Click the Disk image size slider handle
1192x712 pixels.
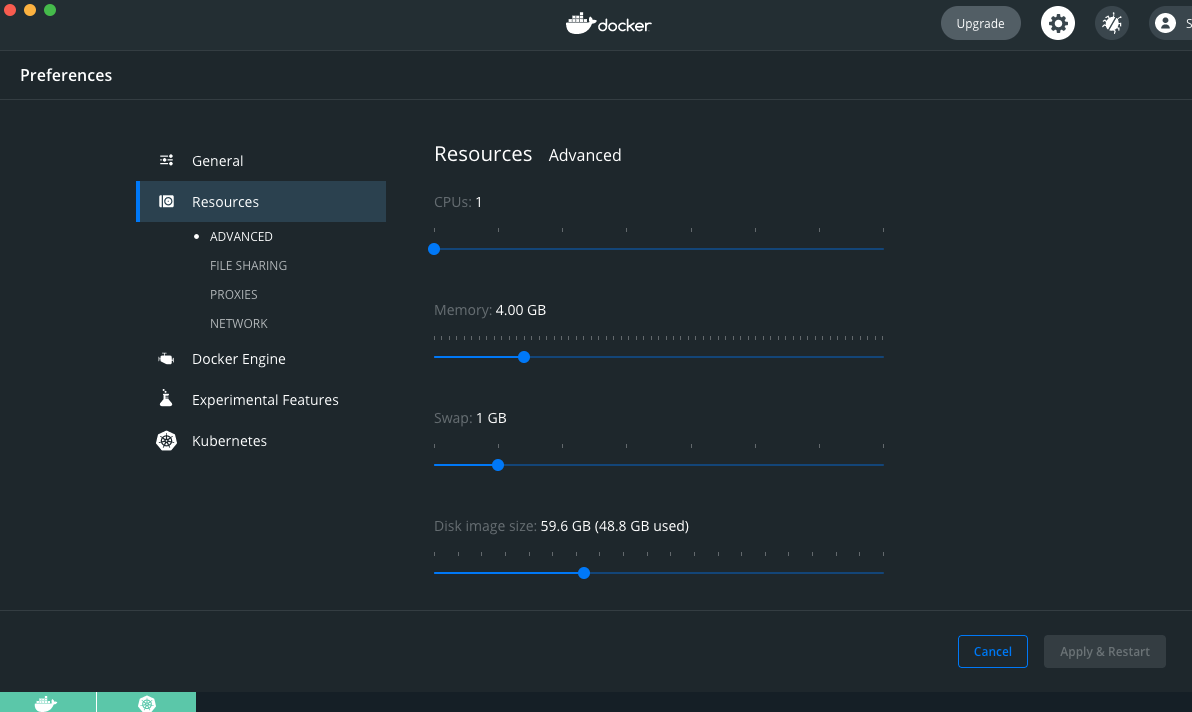point(584,573)
